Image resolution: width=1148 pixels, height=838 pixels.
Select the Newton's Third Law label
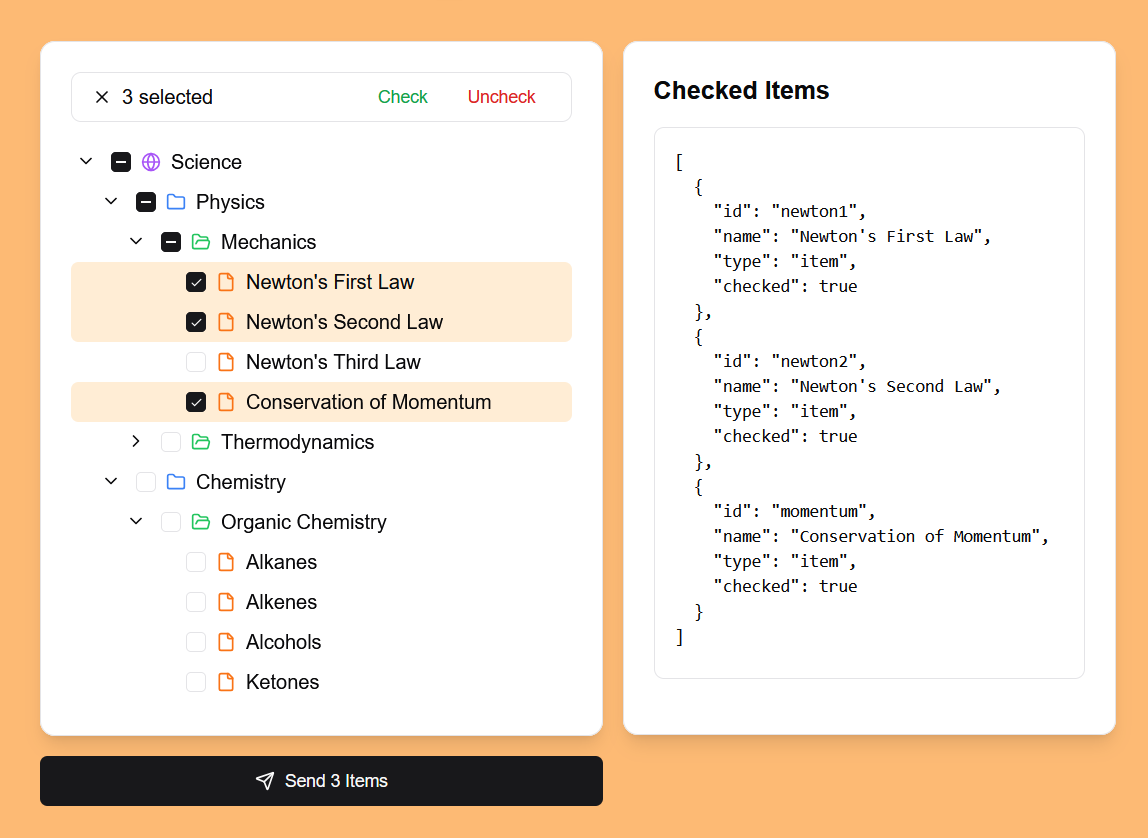[333, 362]
